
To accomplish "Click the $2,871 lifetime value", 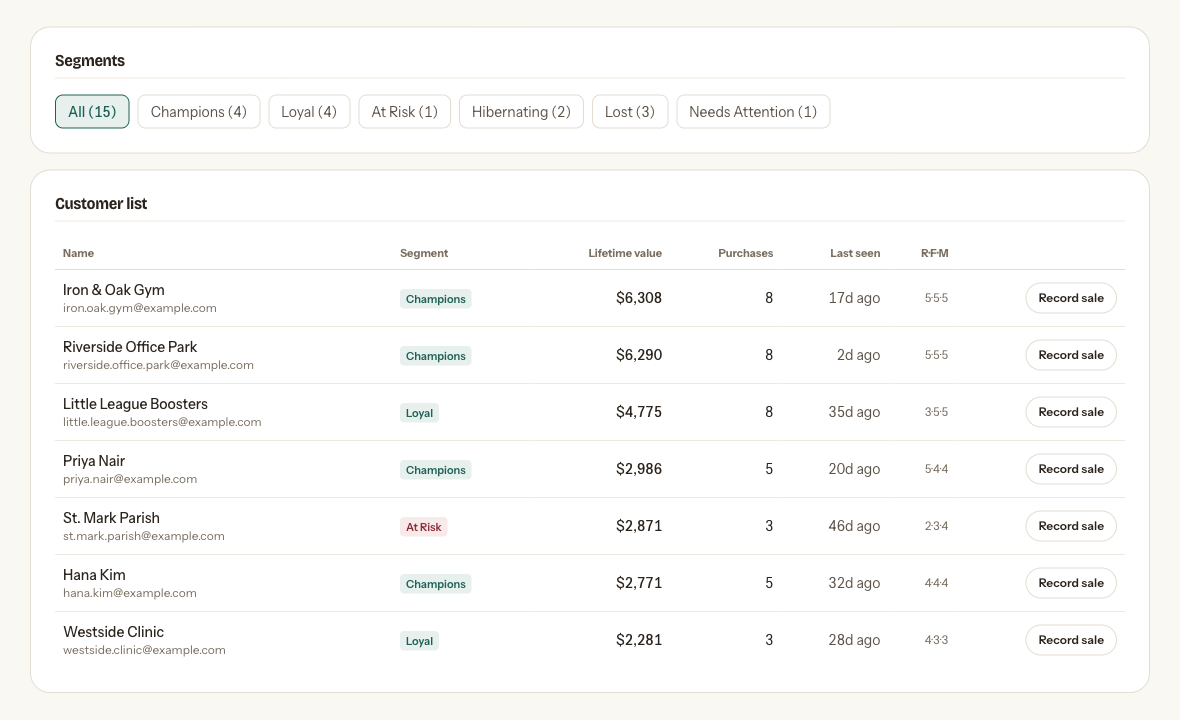I will (639, 526).
